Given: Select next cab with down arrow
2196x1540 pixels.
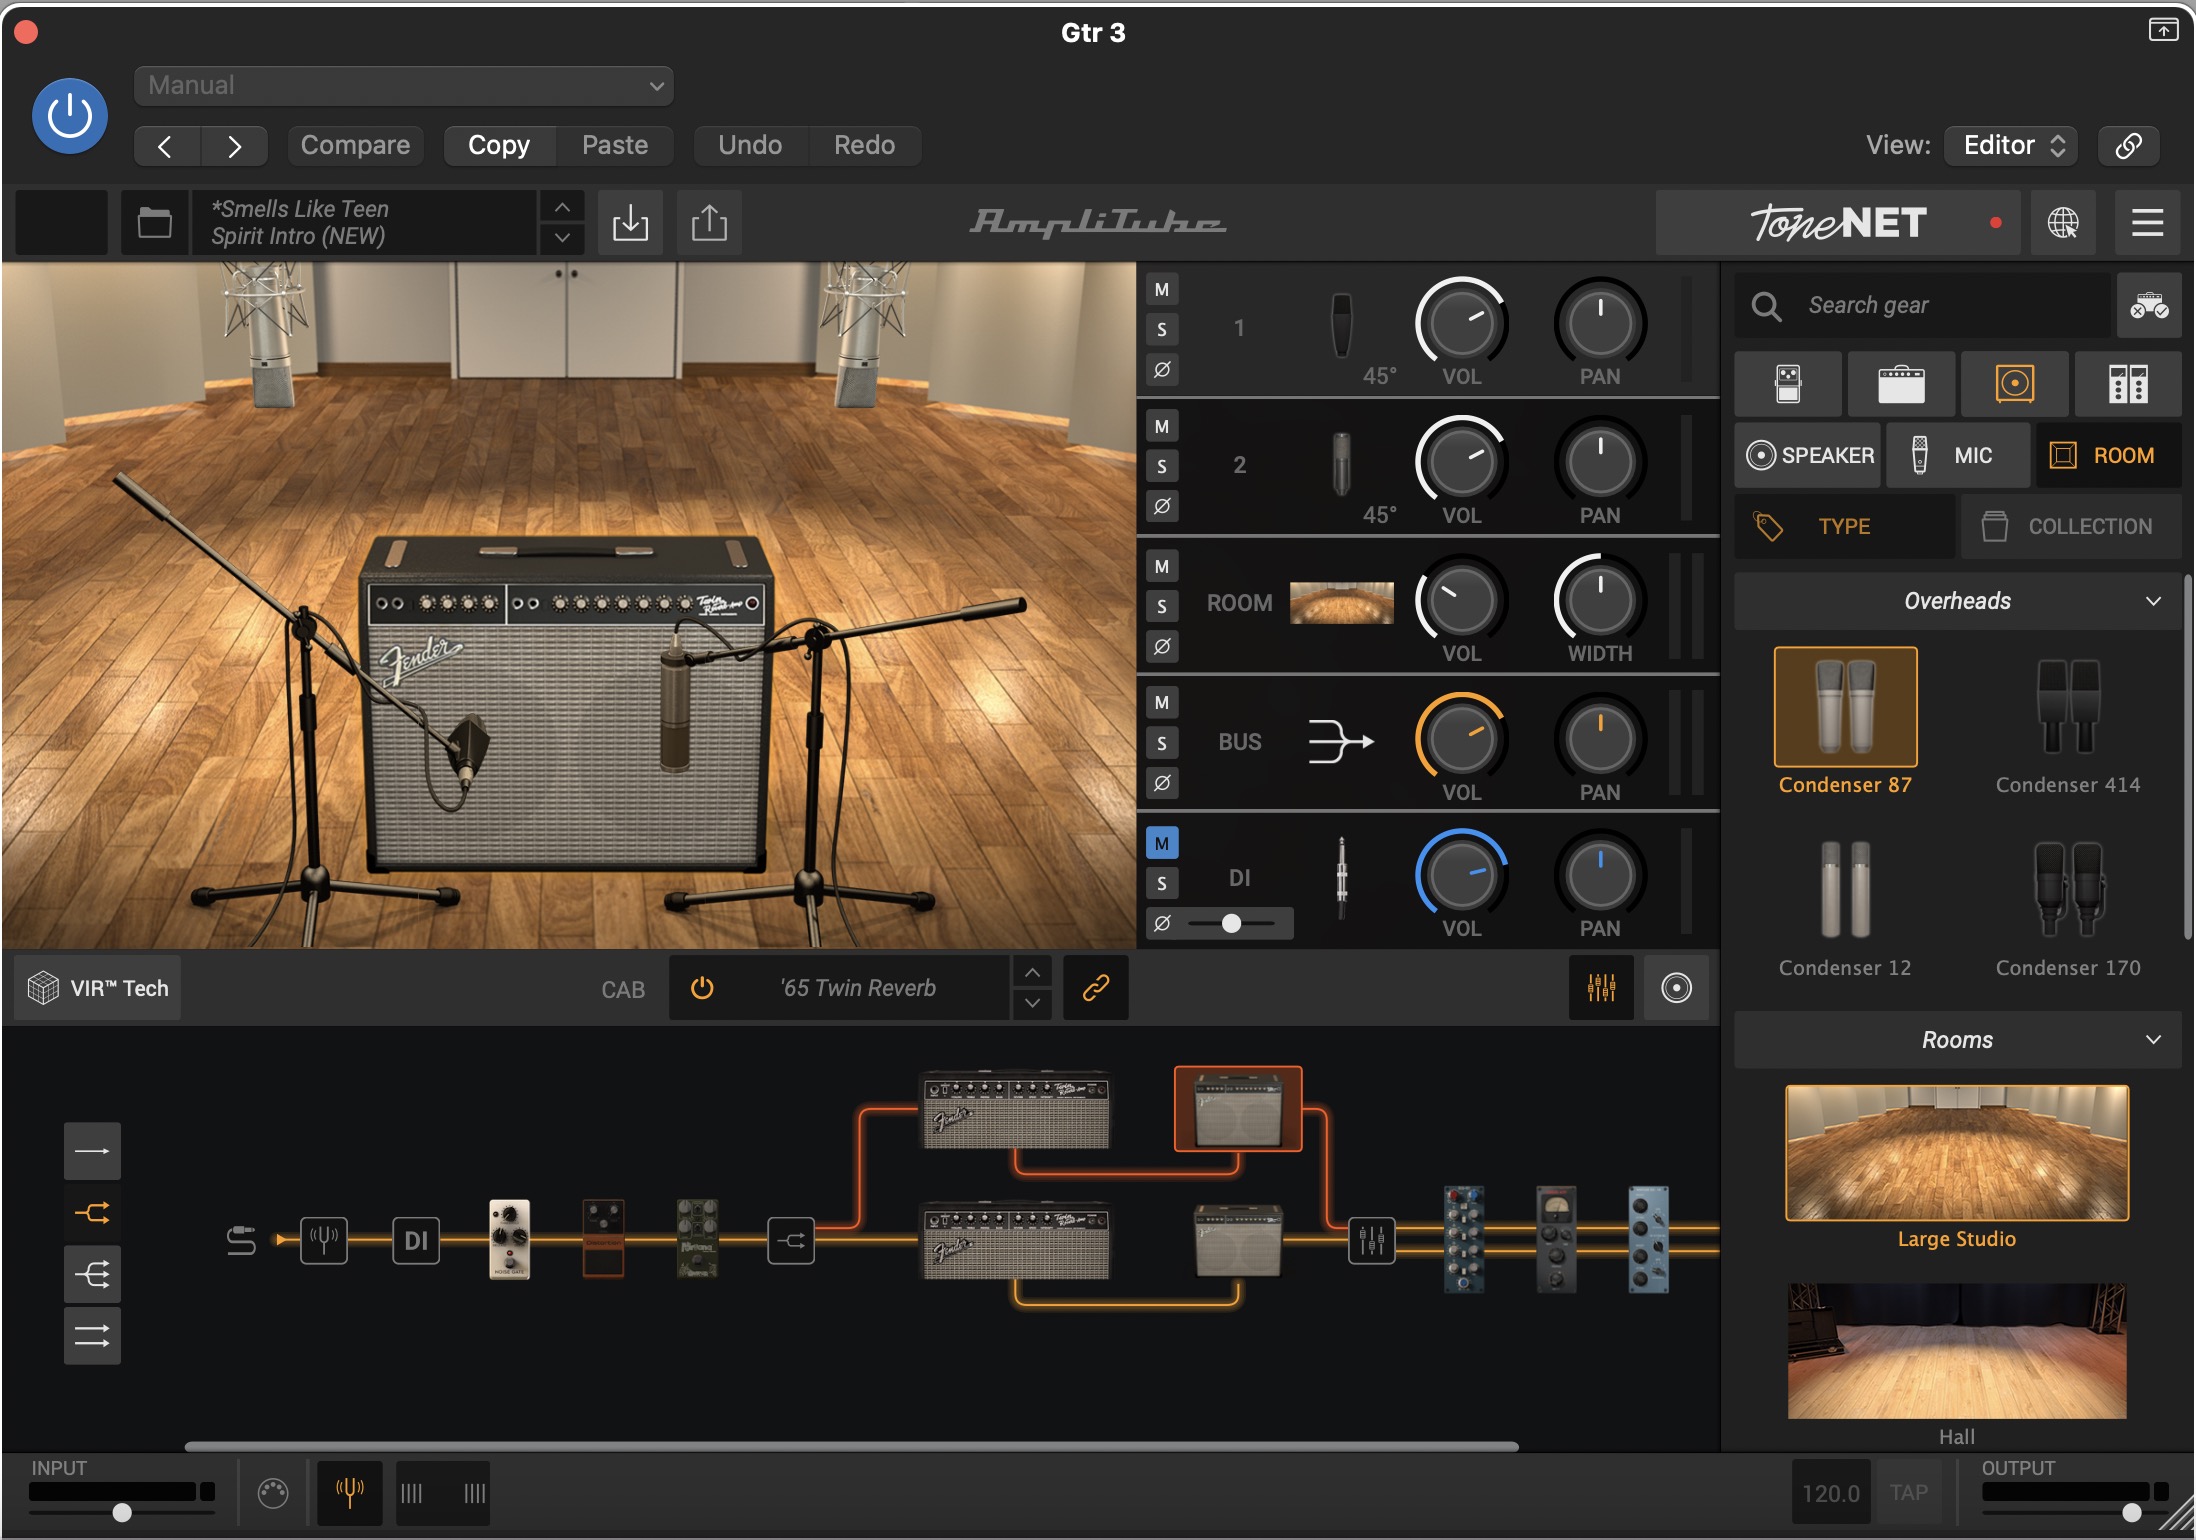Looking at the screenshot, I should coord(1032,1004).
